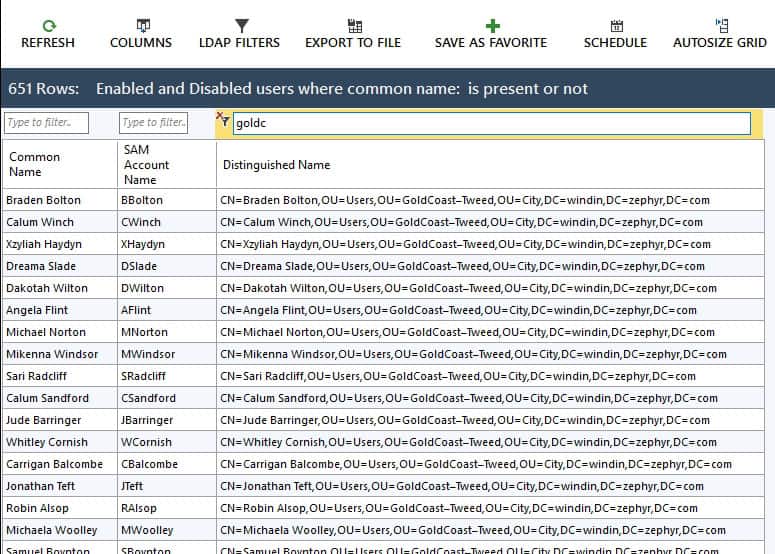Click the XHaydyn account cell

click(167, 244)
